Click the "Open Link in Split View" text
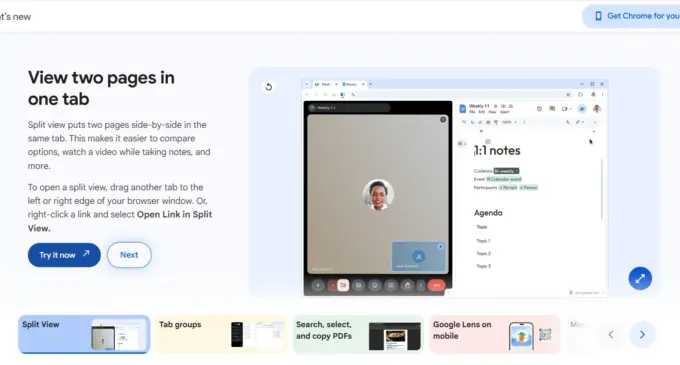 (120, 221)
